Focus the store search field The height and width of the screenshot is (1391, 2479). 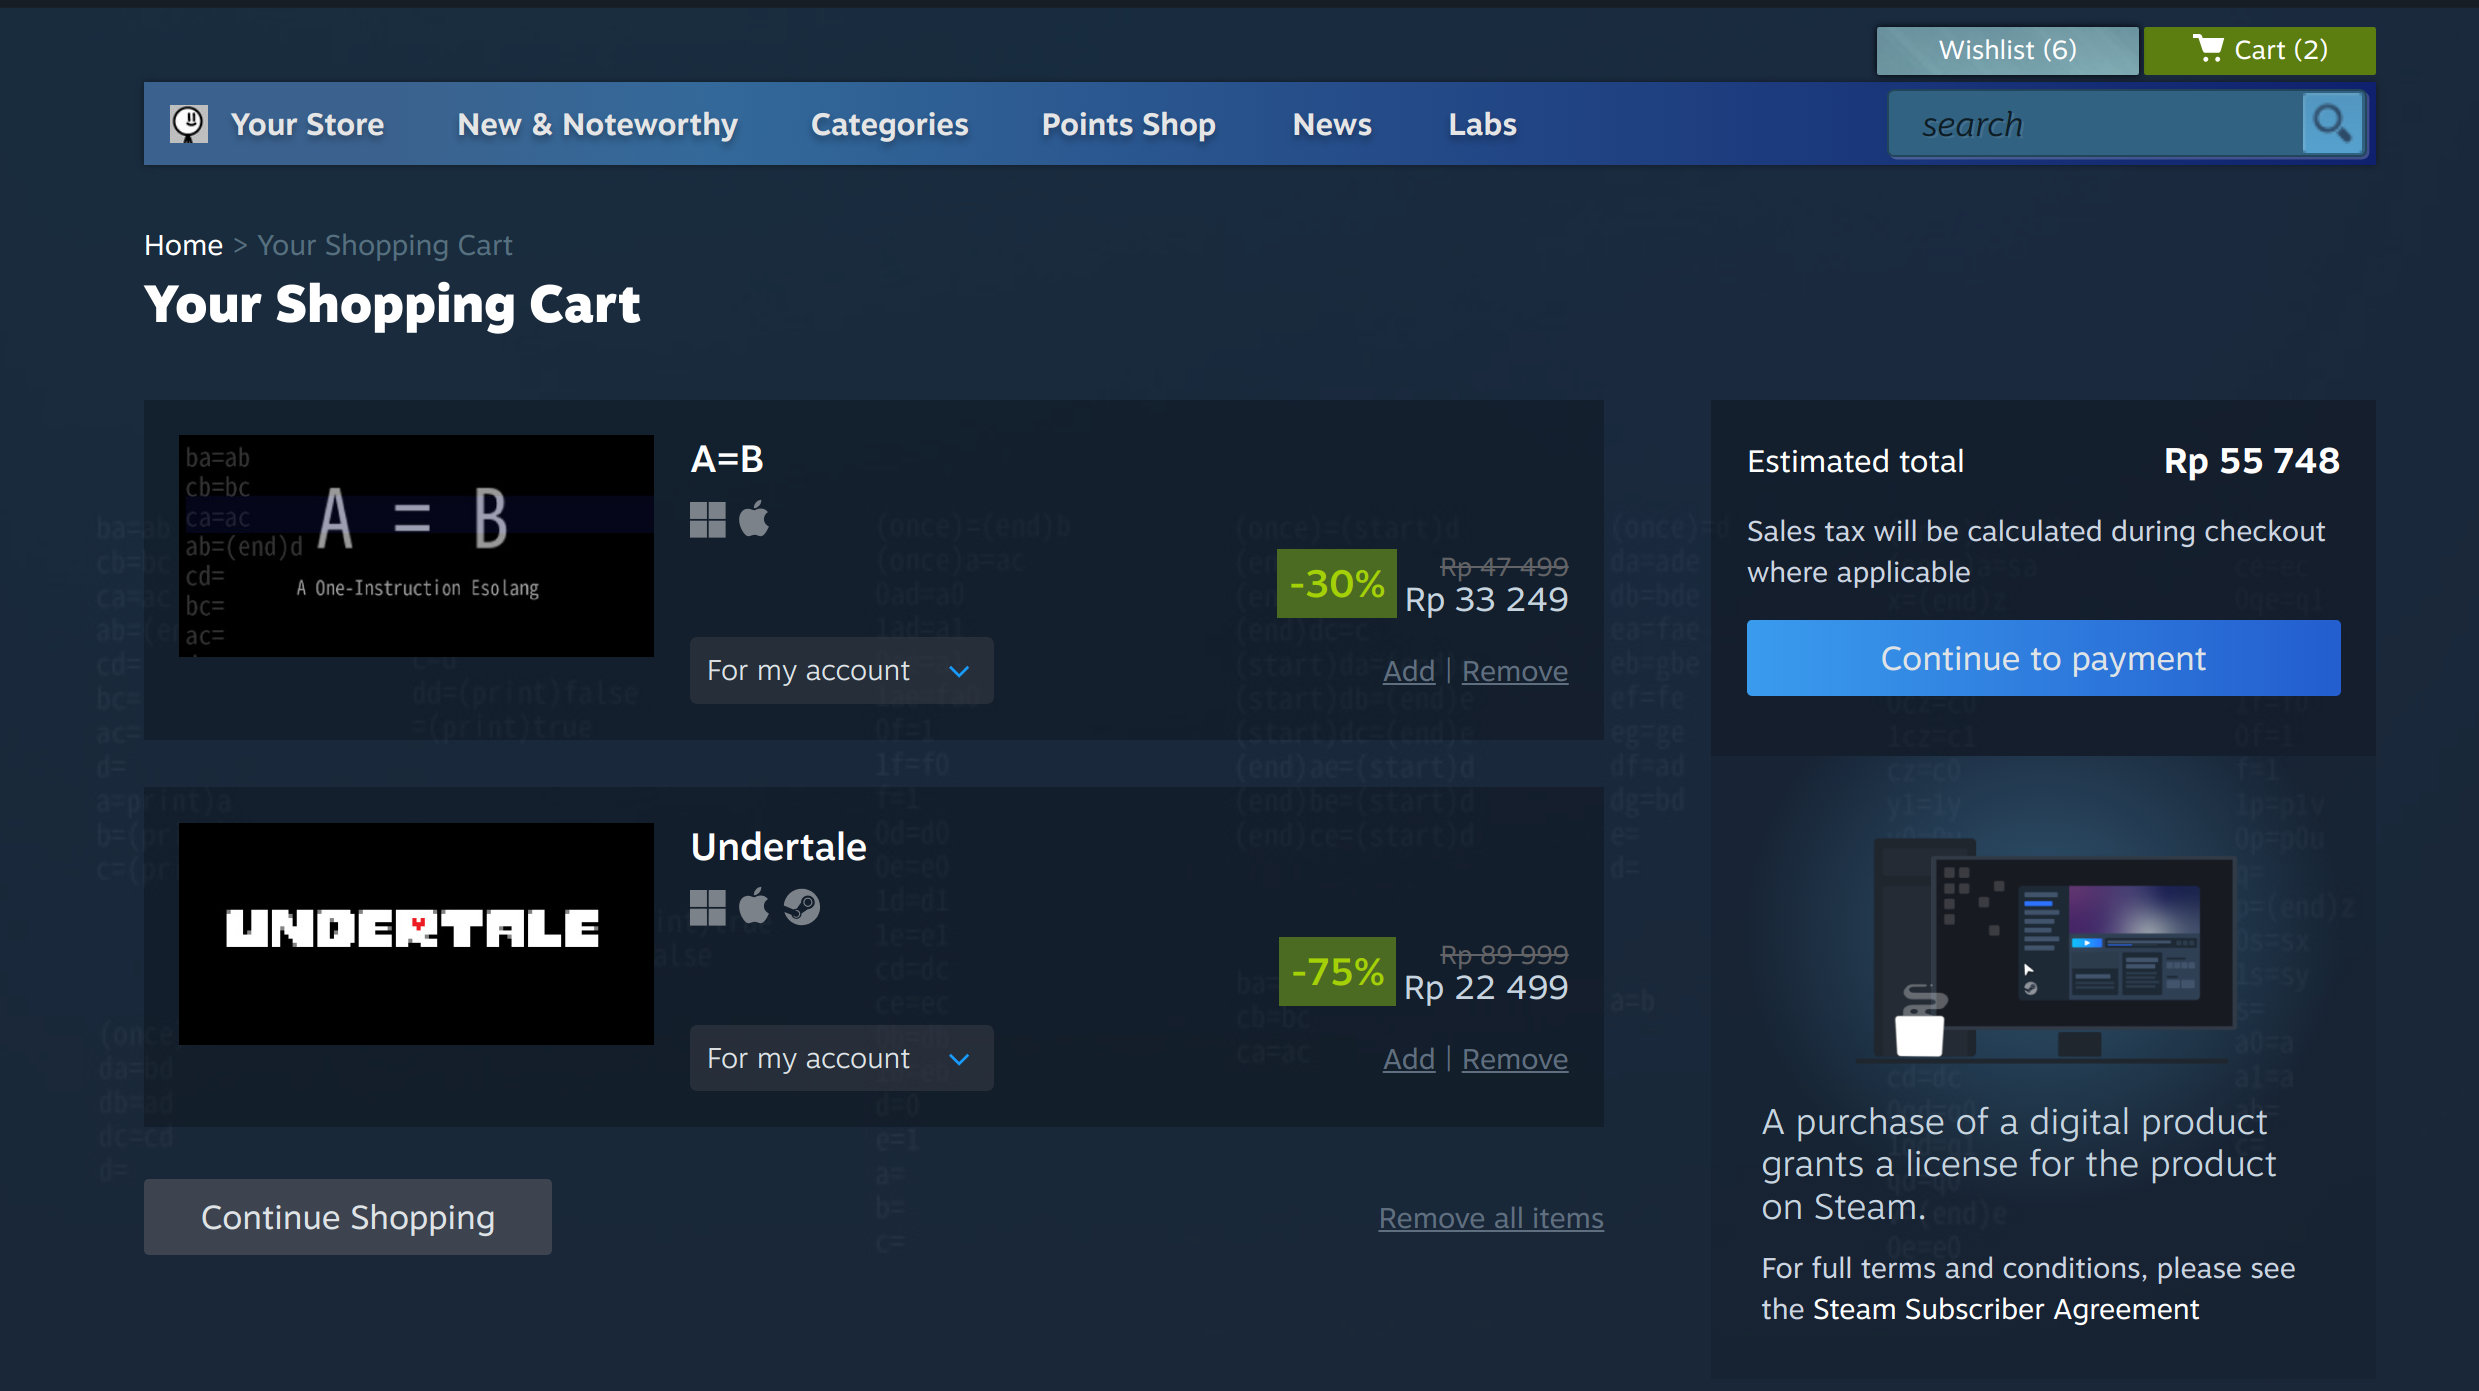[2096, 124]
